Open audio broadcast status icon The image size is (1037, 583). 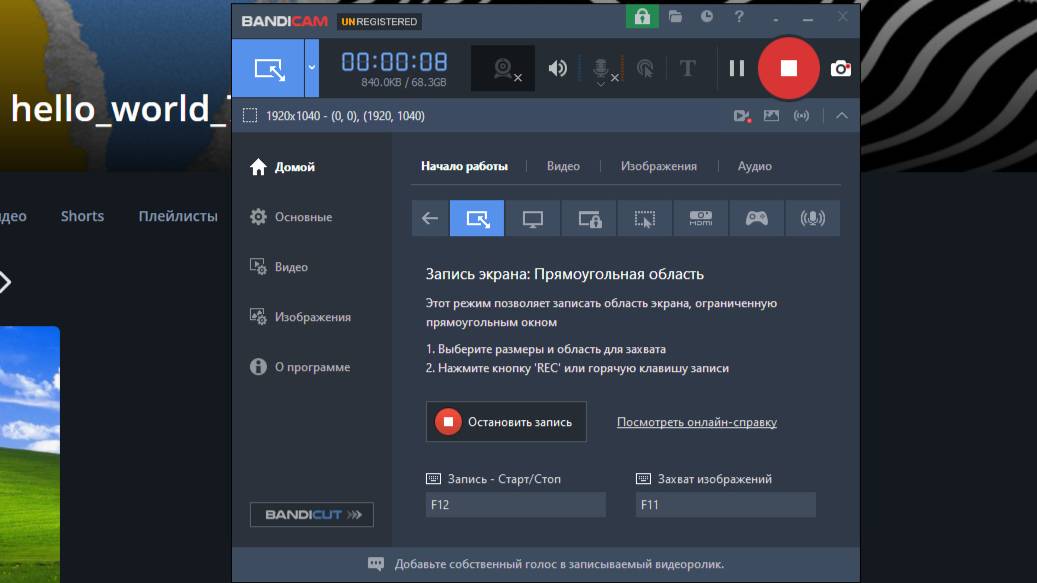[802, 116]
